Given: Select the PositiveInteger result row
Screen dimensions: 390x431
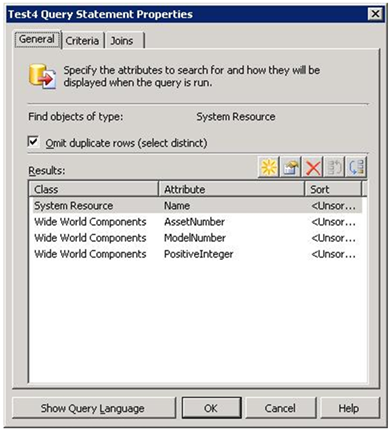Looking at the screenshot, I should click(x=197, y=254).
